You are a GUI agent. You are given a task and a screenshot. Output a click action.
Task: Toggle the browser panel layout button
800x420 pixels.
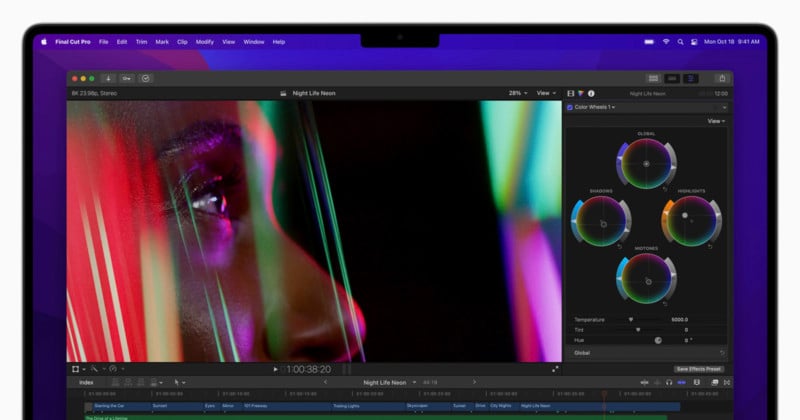pyautogui.click(x=653, y=78)
